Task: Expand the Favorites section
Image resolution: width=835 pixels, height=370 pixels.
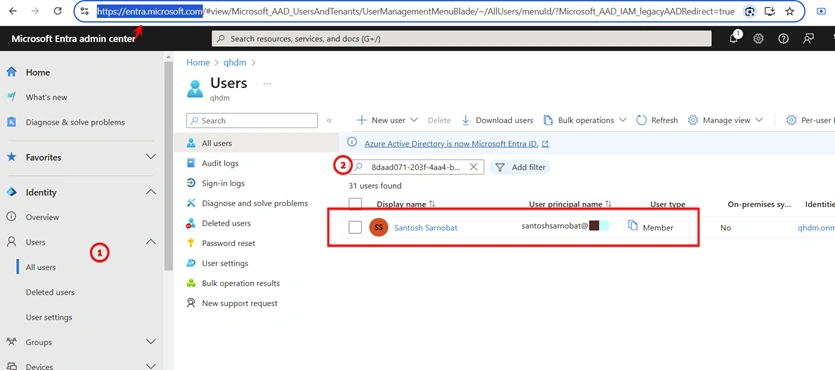Action: click(x=151, y=157)
